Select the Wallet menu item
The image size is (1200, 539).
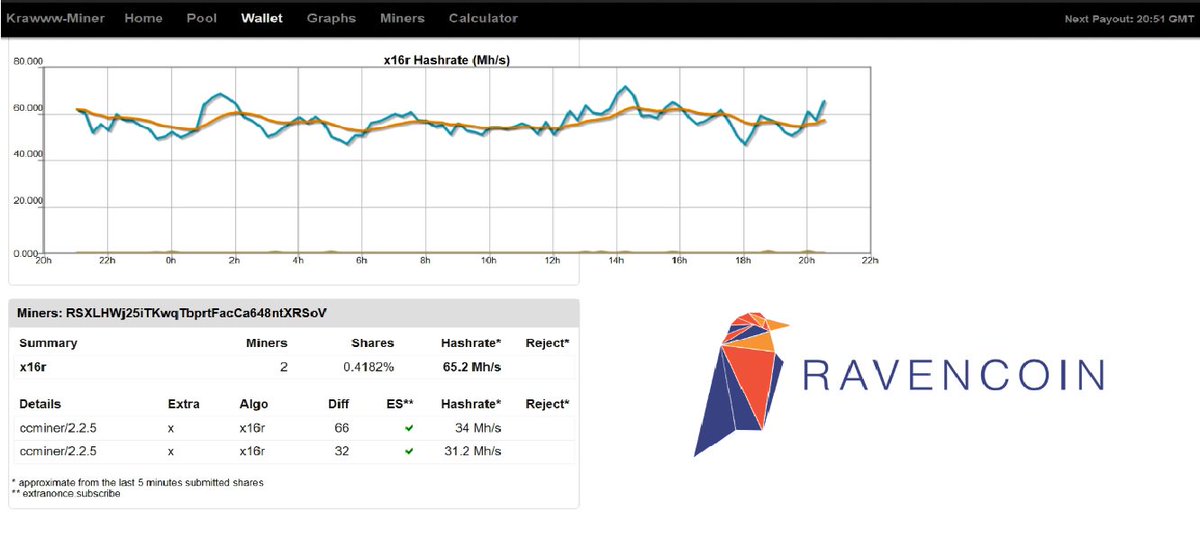(x=262, y=18)
